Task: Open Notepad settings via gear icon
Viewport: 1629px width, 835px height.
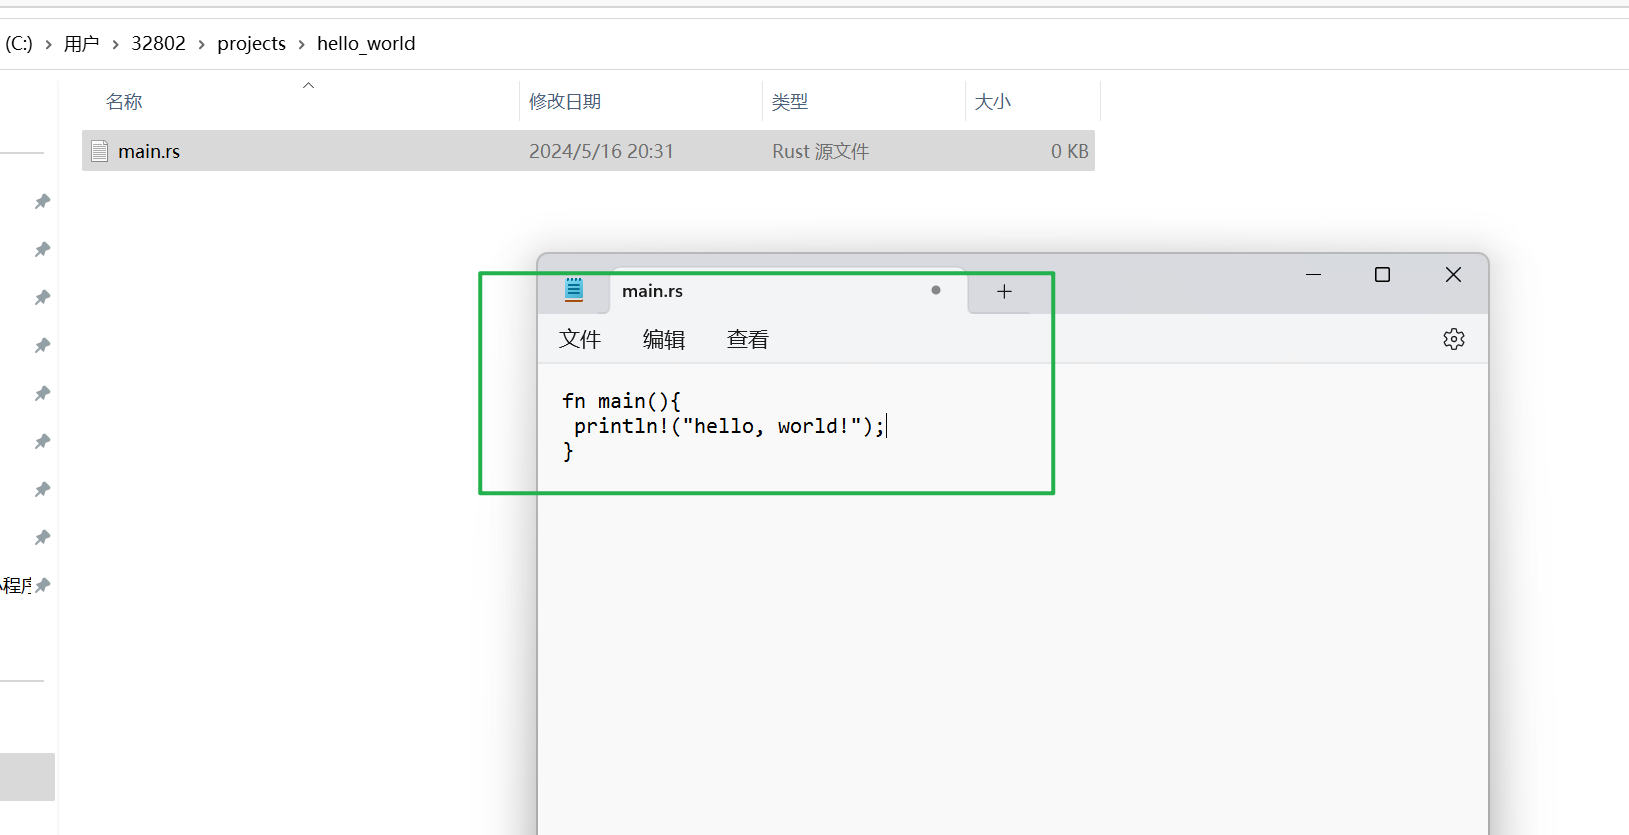Action: tap(1453, 339)
